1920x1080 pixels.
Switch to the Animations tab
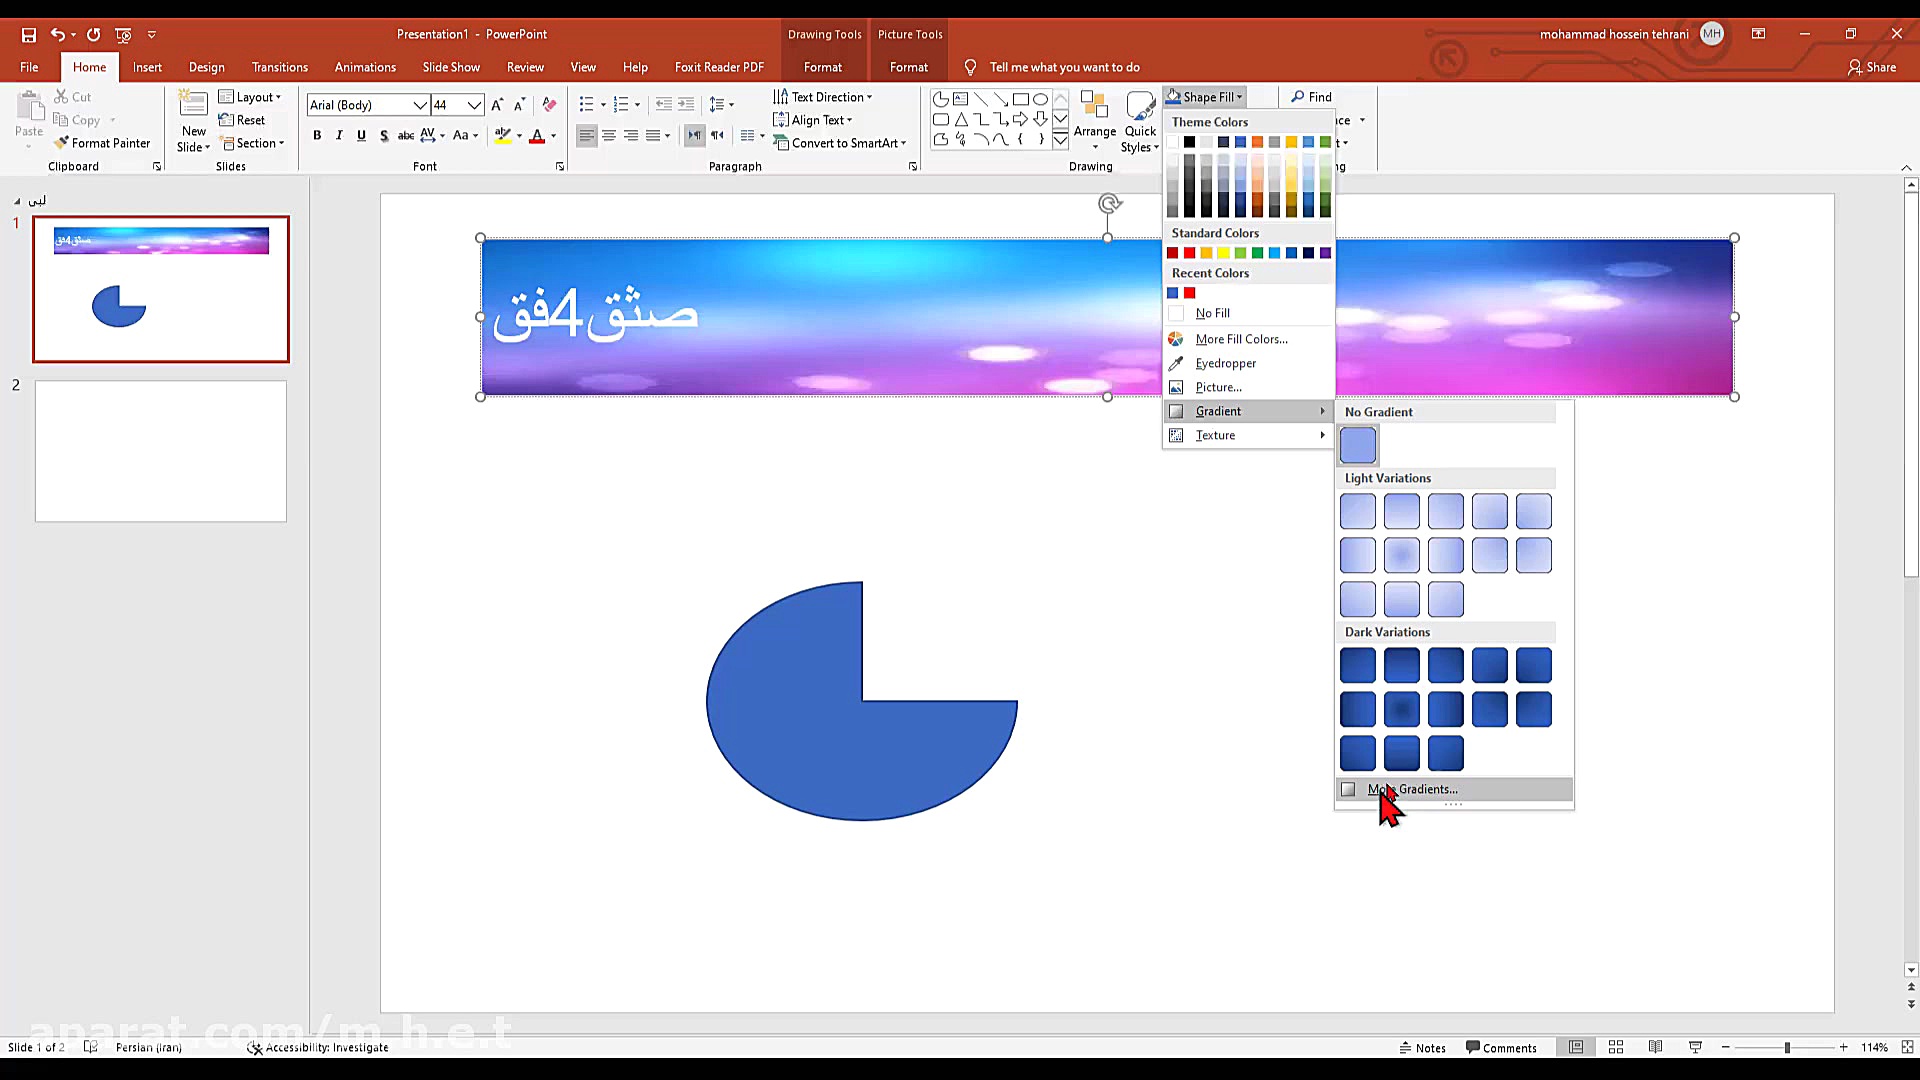click(365, 67)
